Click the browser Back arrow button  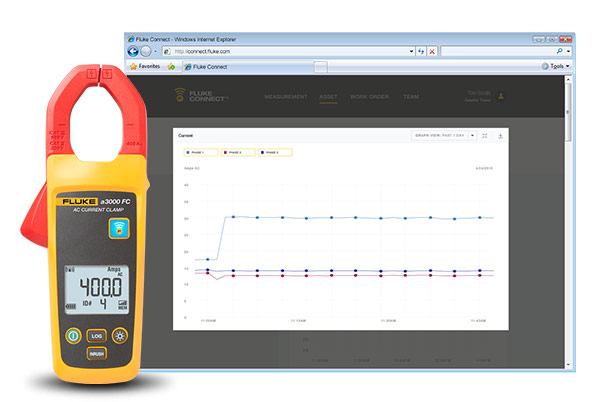tap(133, 51)
